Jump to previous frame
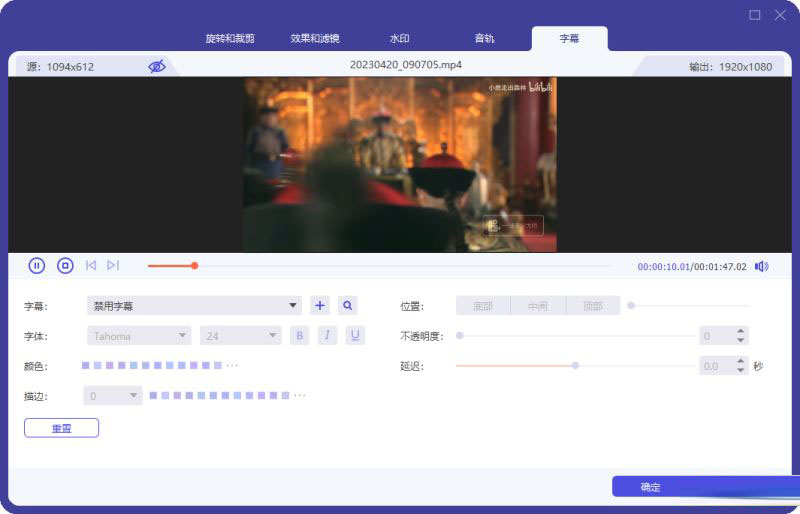The image size is (800, 514). [x=91, y=265]
